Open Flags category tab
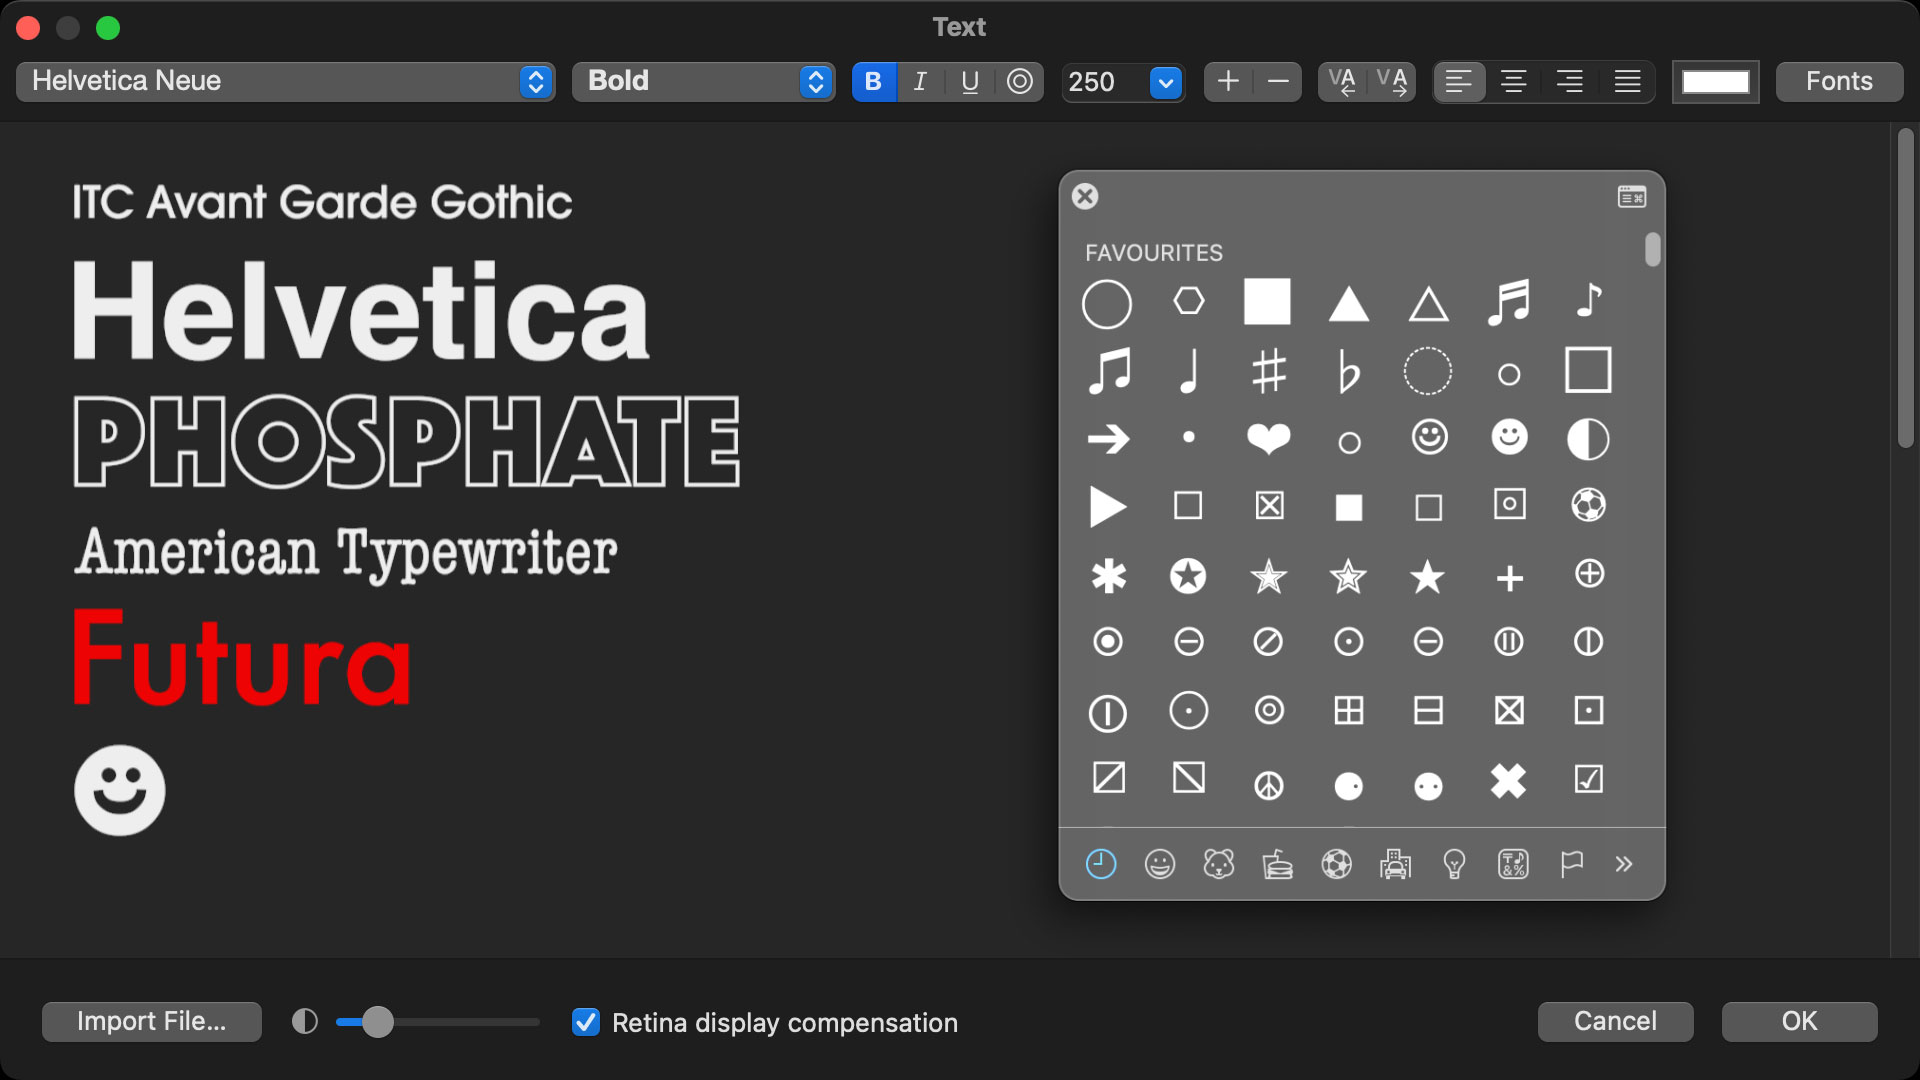This screenshot has width=1920, height=1080. (x=1572, y=864)
